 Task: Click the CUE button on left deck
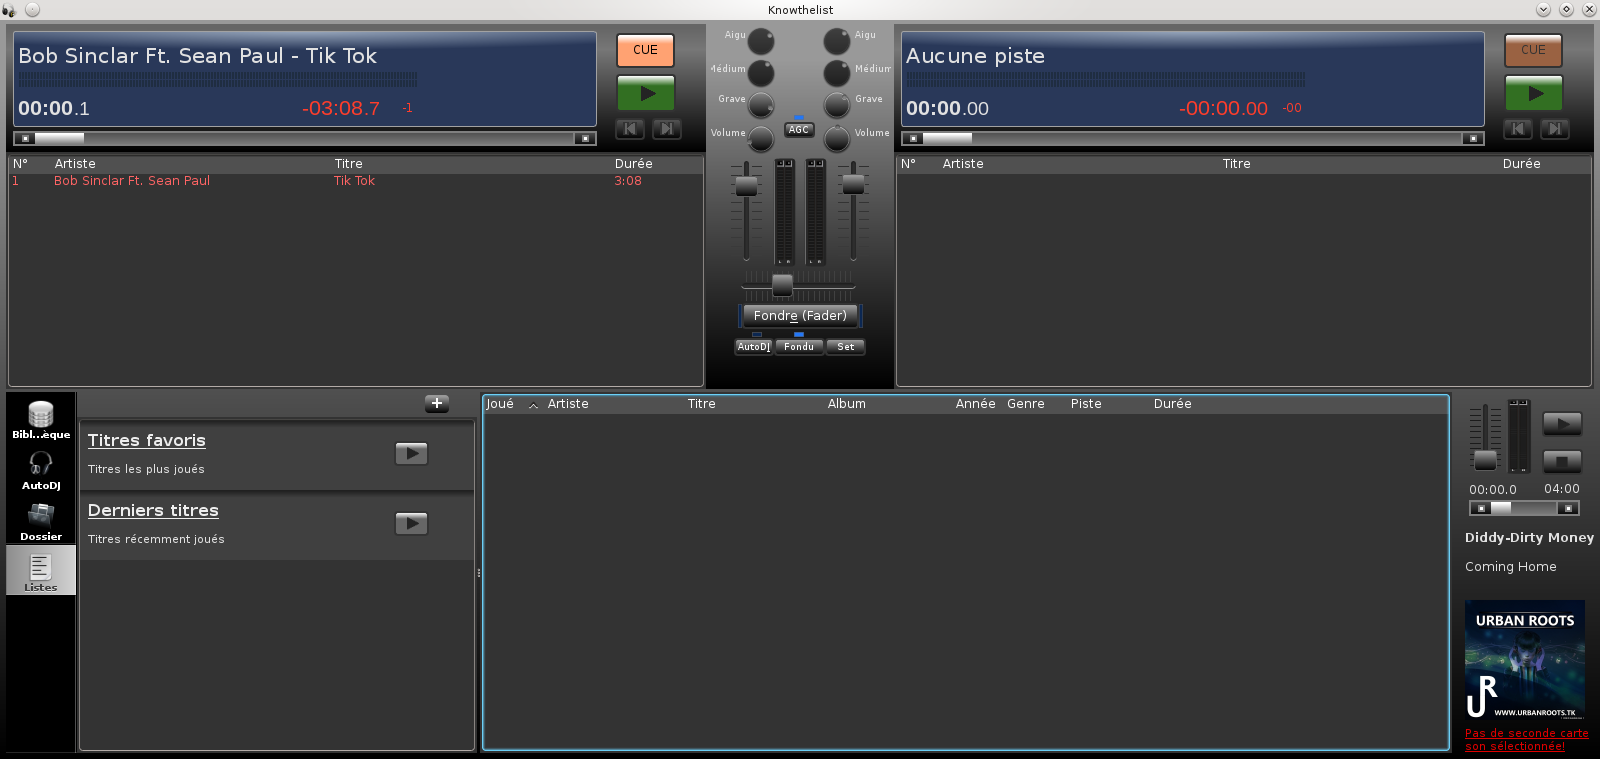(x=645, y=50)
